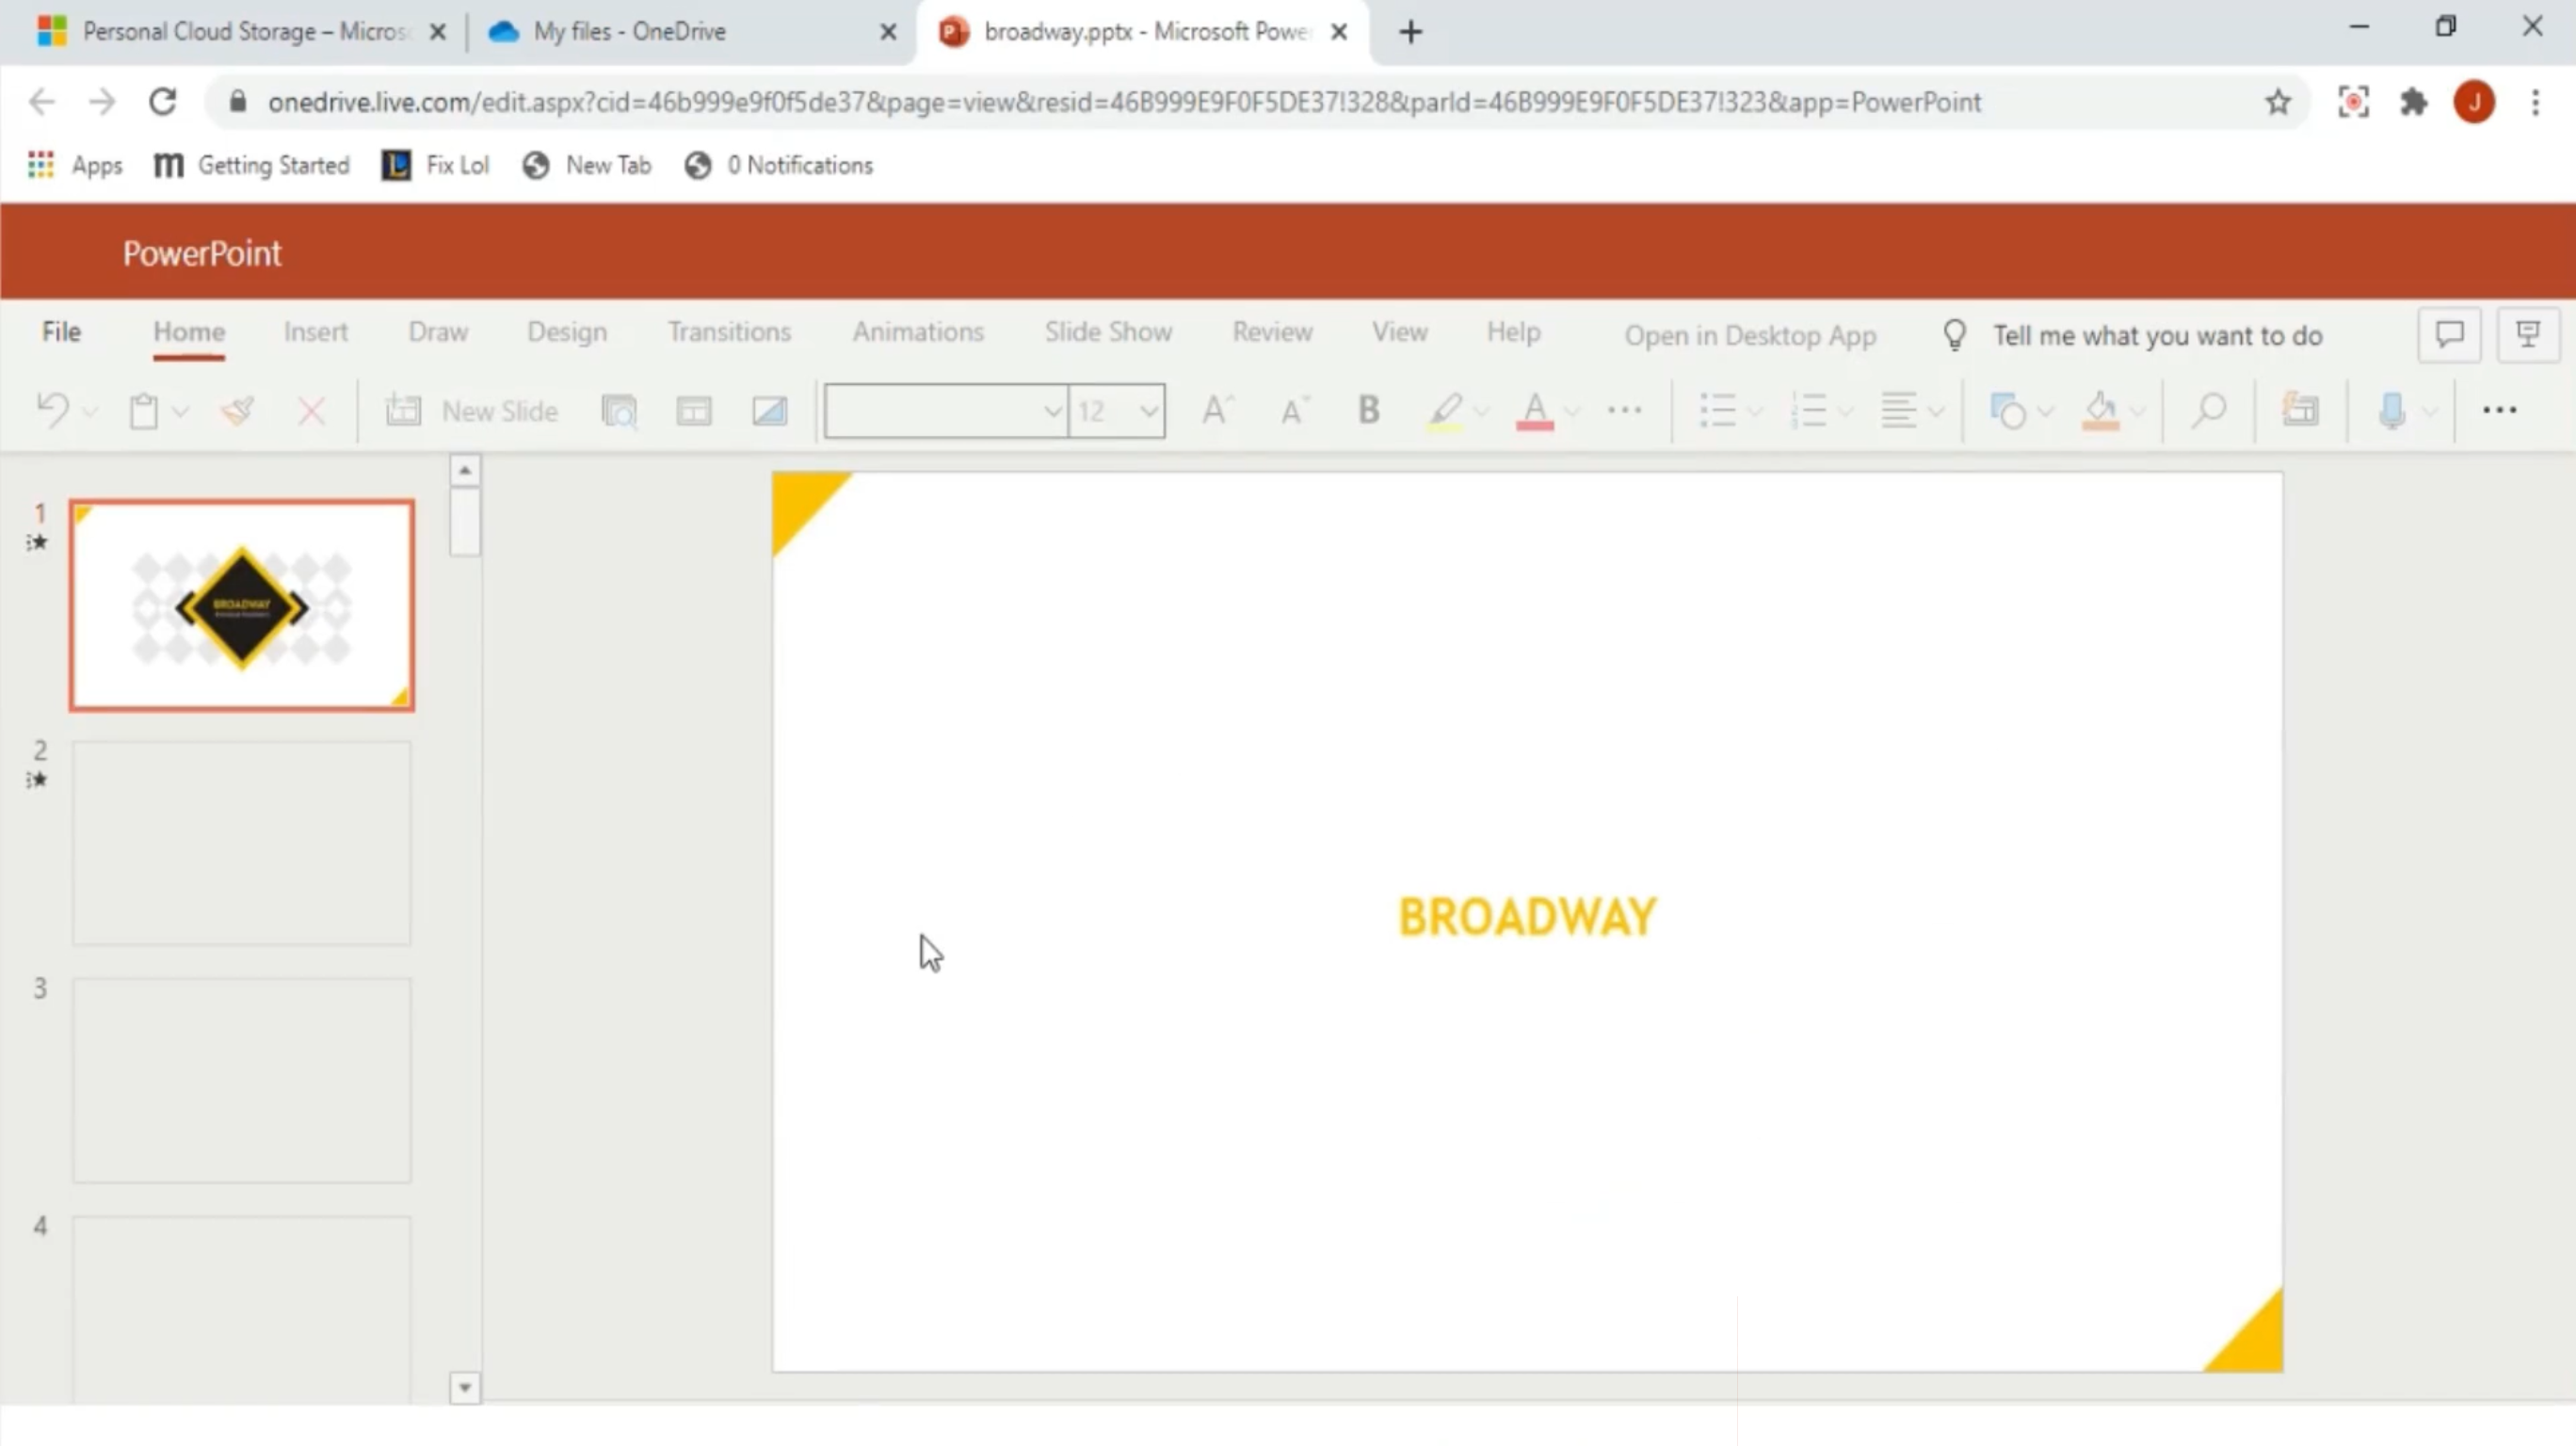Switch to the Insert ribbon tab
Viewport: 2576px width, 1446px height.
coord(315,332)
